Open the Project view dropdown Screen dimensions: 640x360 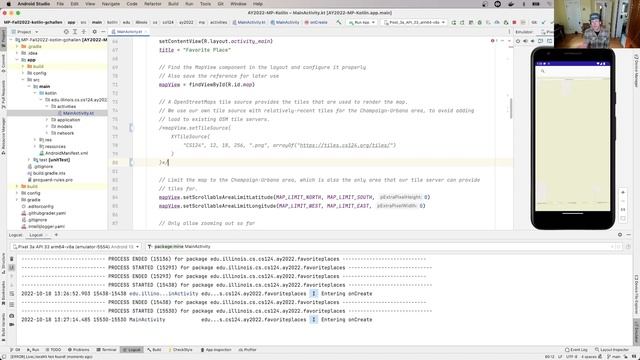click(25, 31)
